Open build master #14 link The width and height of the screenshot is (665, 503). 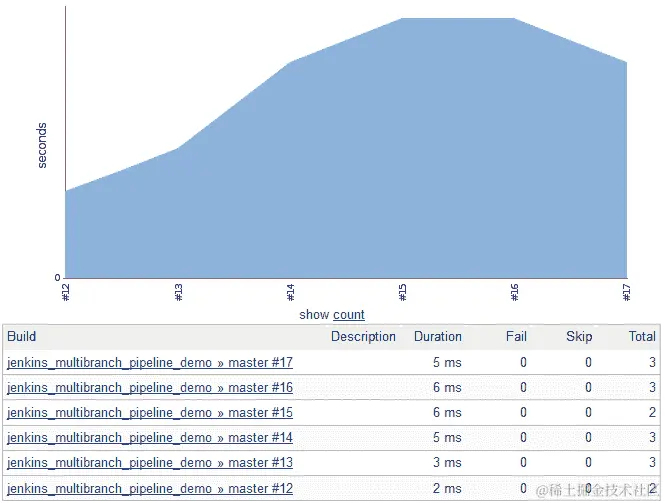150,438
